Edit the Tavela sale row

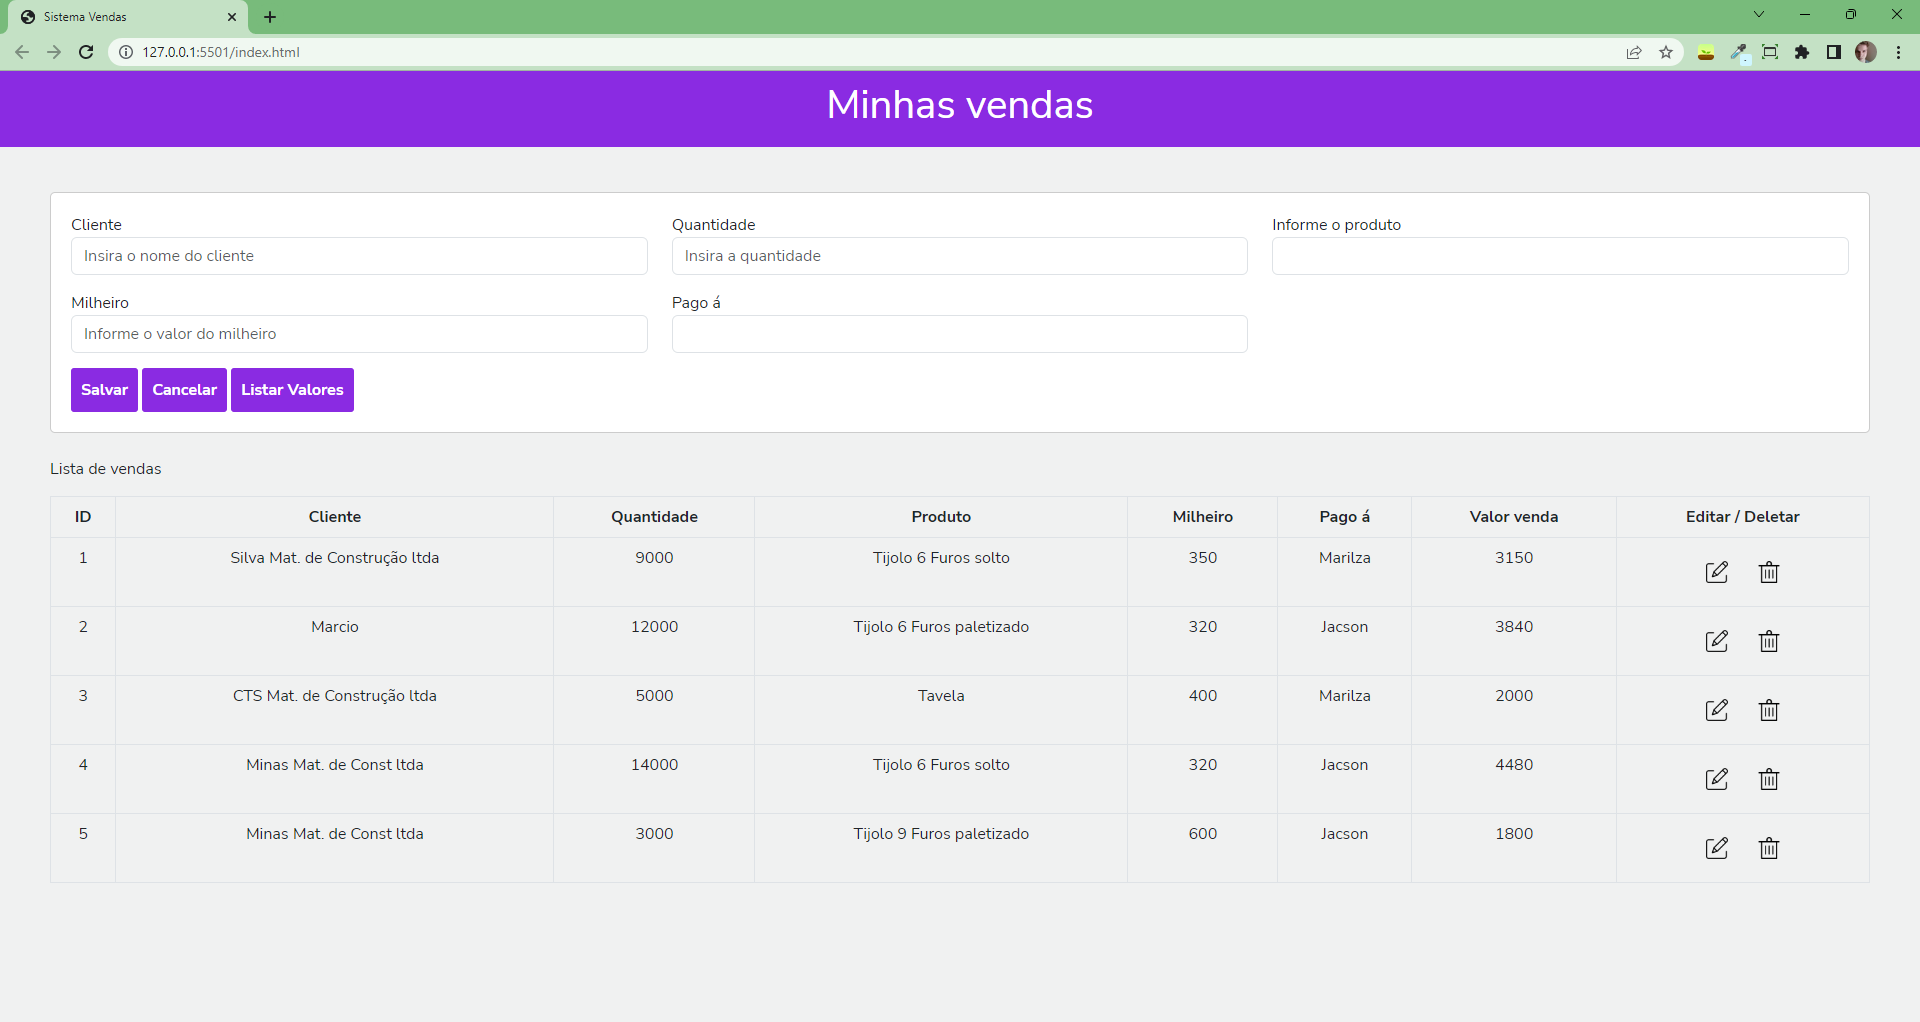1716,710
